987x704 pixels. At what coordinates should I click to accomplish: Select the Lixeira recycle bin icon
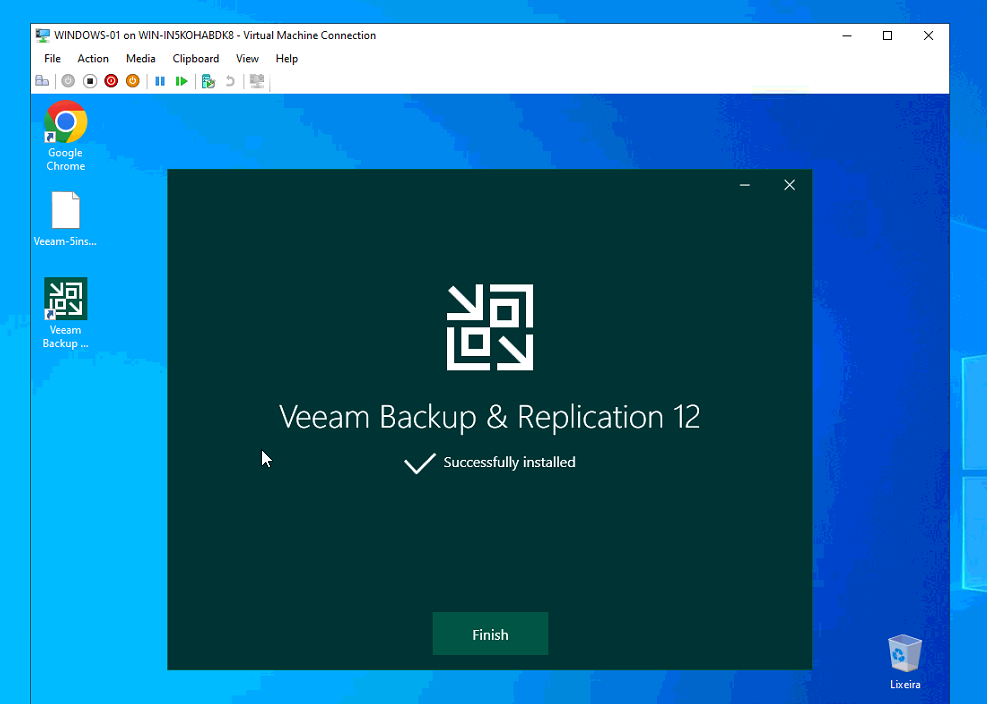[905, 662]
